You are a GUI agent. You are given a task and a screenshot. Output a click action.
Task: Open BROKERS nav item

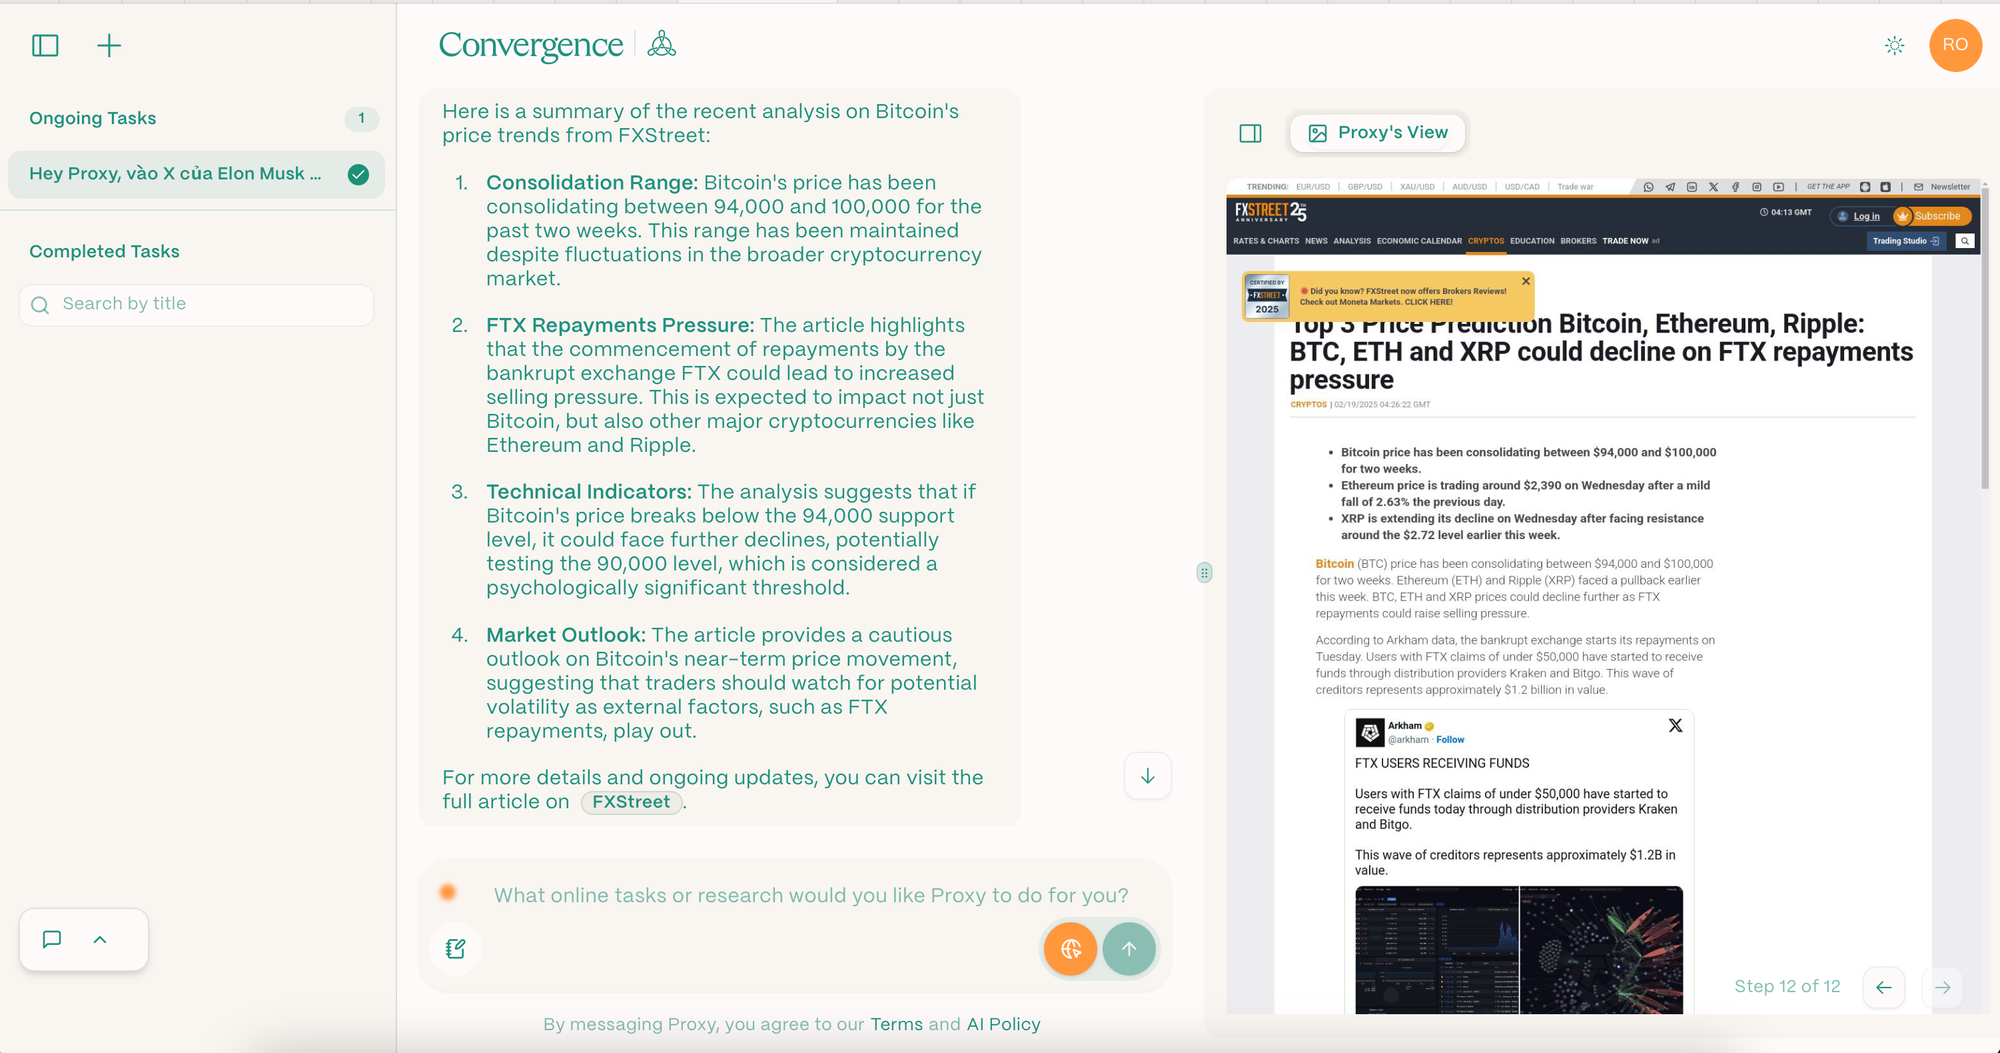point(1578,241)
